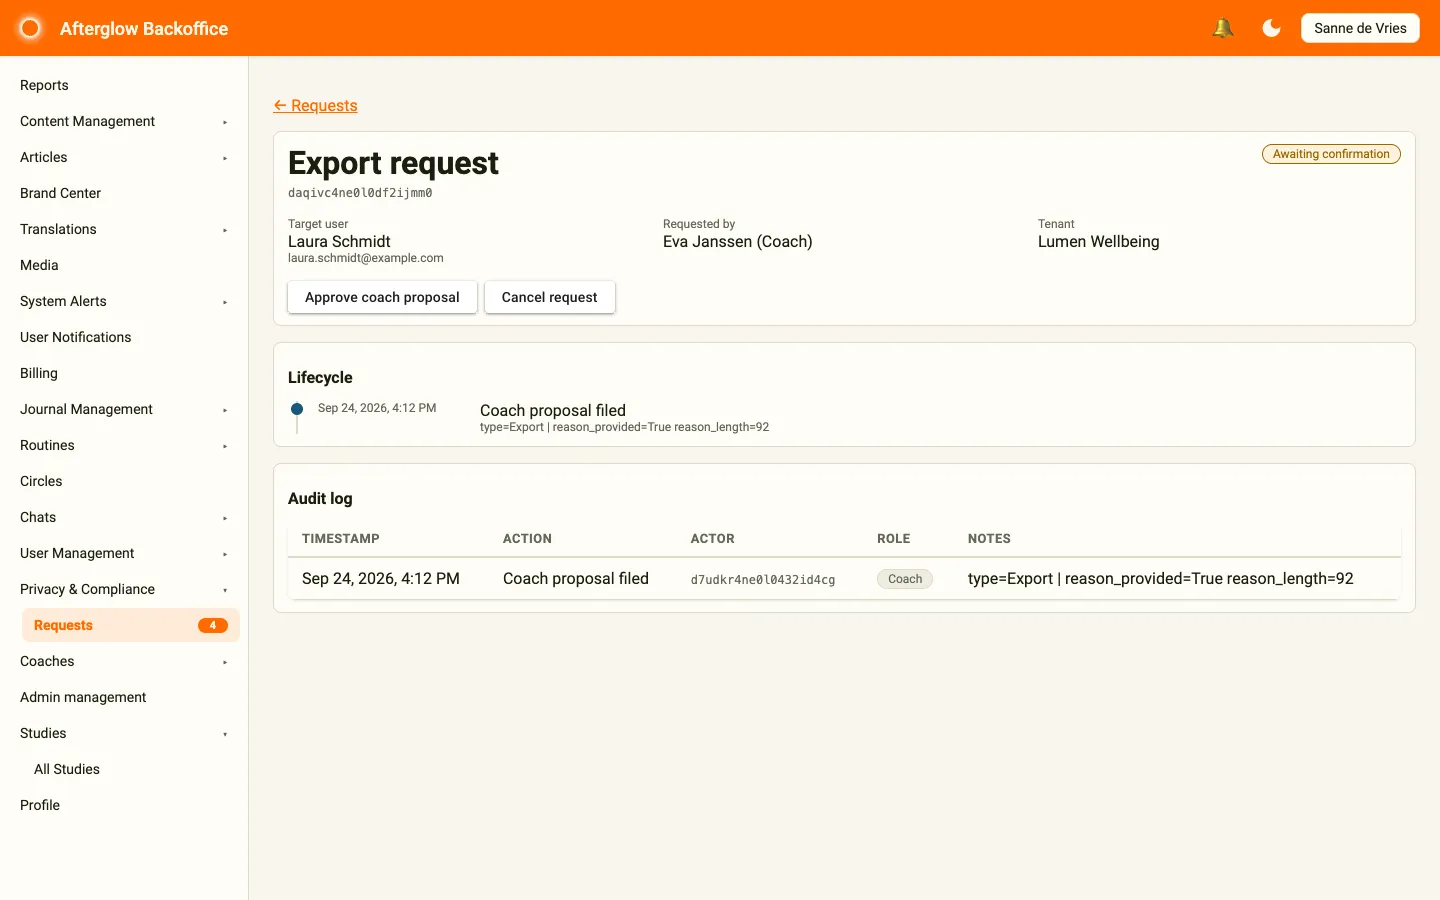
Task: Collapse the Studies section
Action: pos(124,733)
